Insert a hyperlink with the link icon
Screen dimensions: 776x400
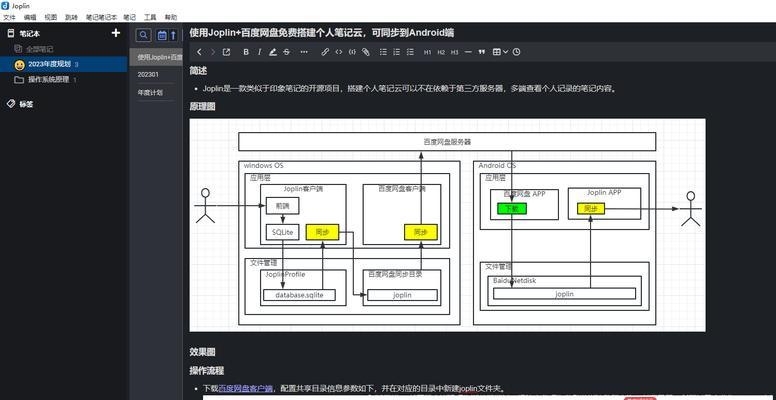coord(325,52)
